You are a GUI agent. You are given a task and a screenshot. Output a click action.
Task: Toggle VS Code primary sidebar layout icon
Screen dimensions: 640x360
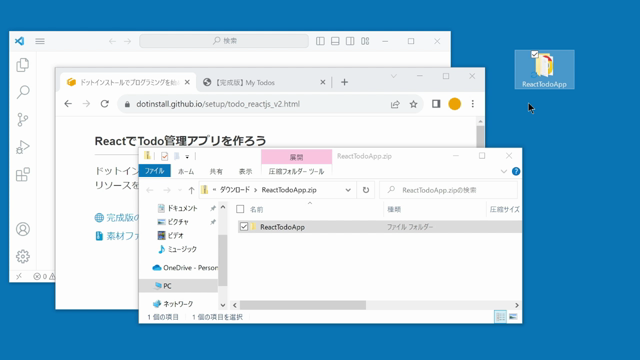pos(320,41)
